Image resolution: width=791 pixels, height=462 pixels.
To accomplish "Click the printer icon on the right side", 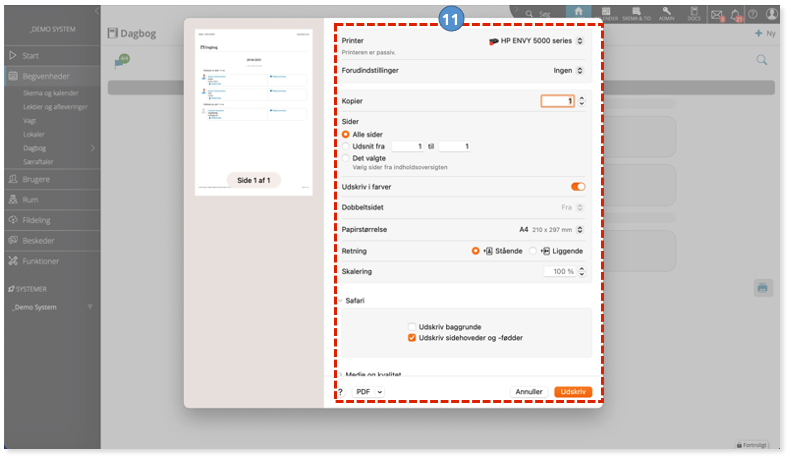I will tap(763, 288).
